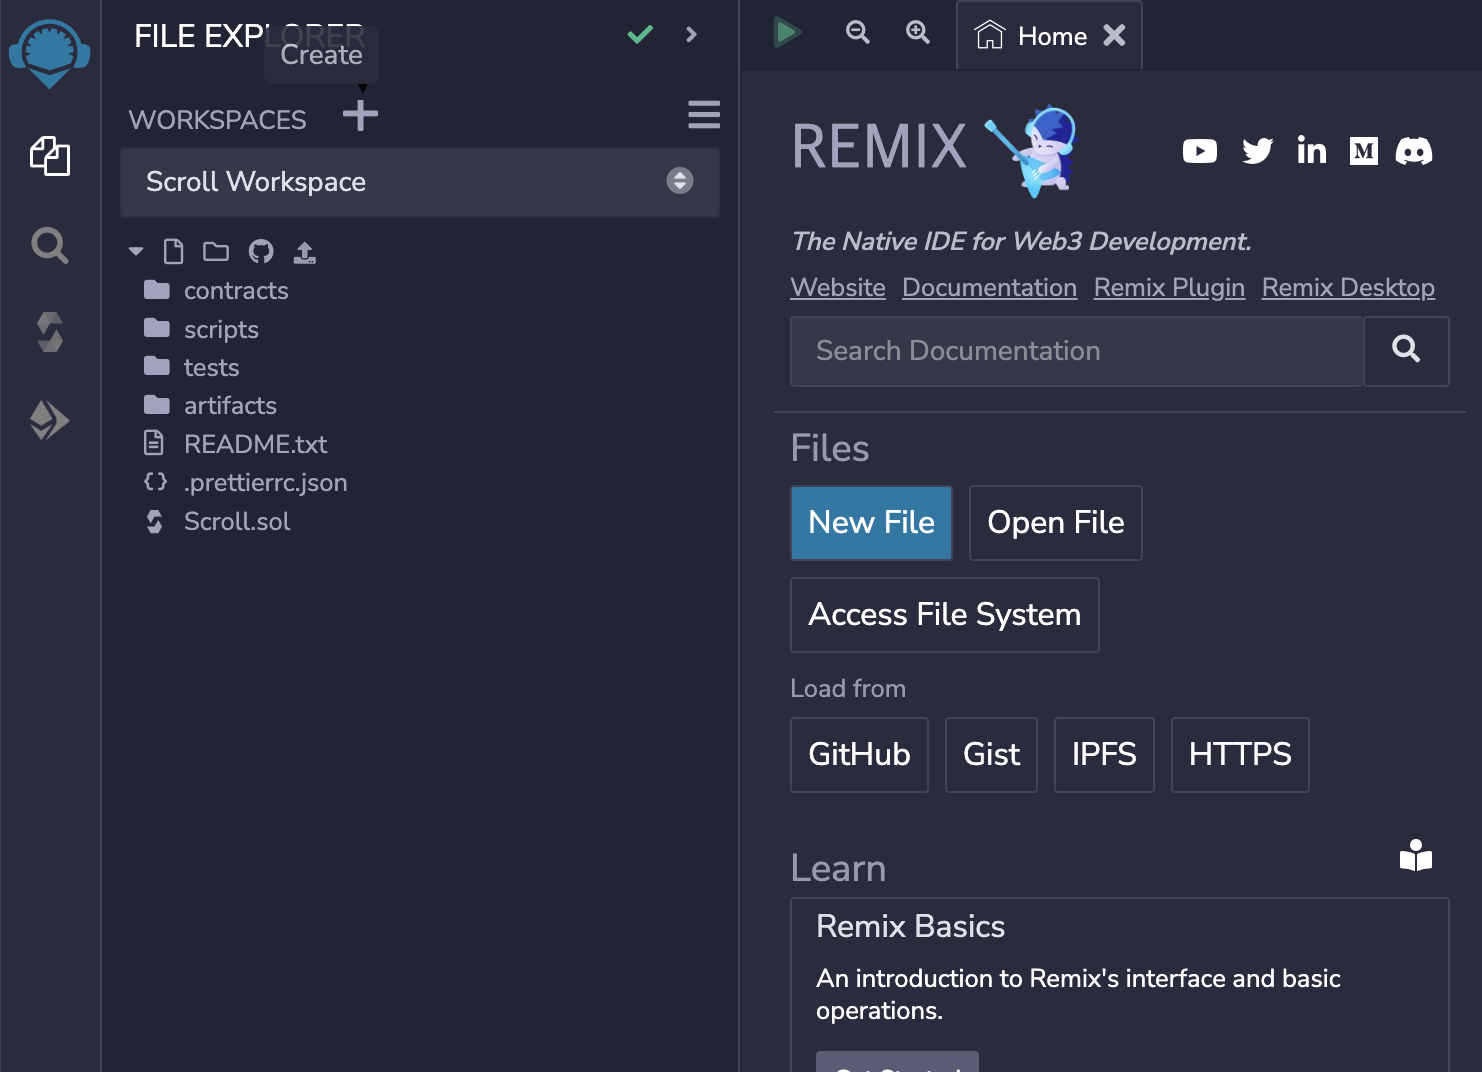Open Remix YouTube channel icon

point(1200,151)
